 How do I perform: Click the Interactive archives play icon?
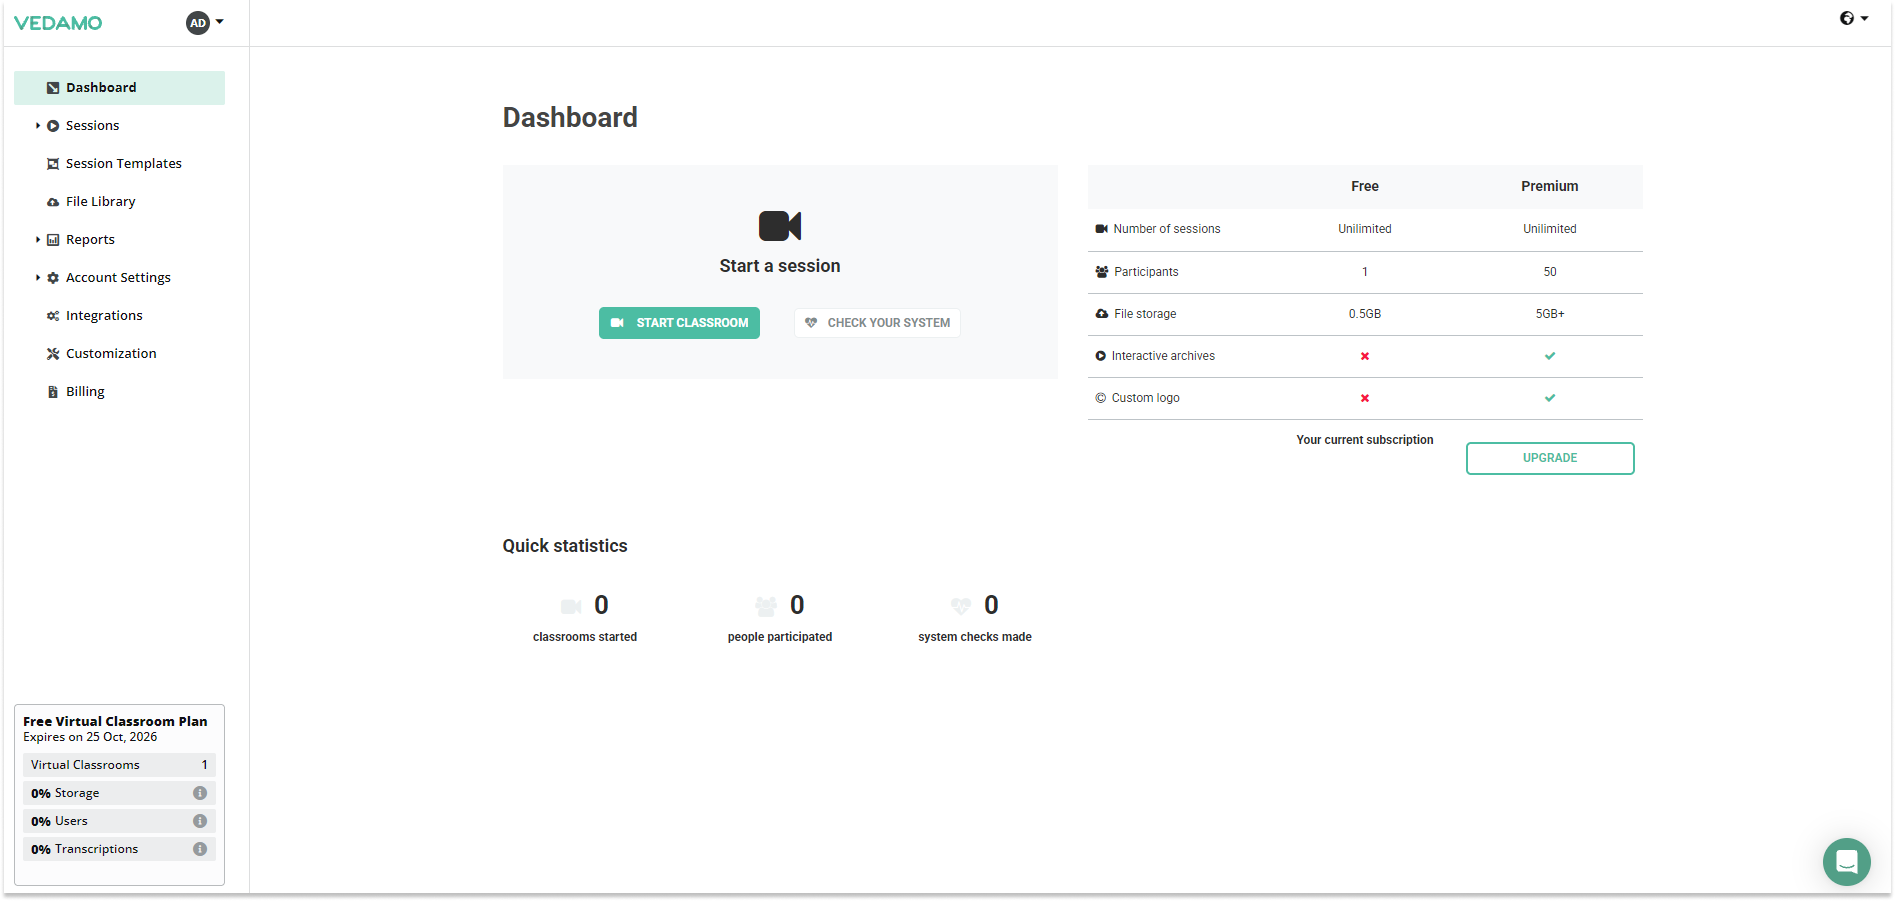click(x=1100, y=356)
